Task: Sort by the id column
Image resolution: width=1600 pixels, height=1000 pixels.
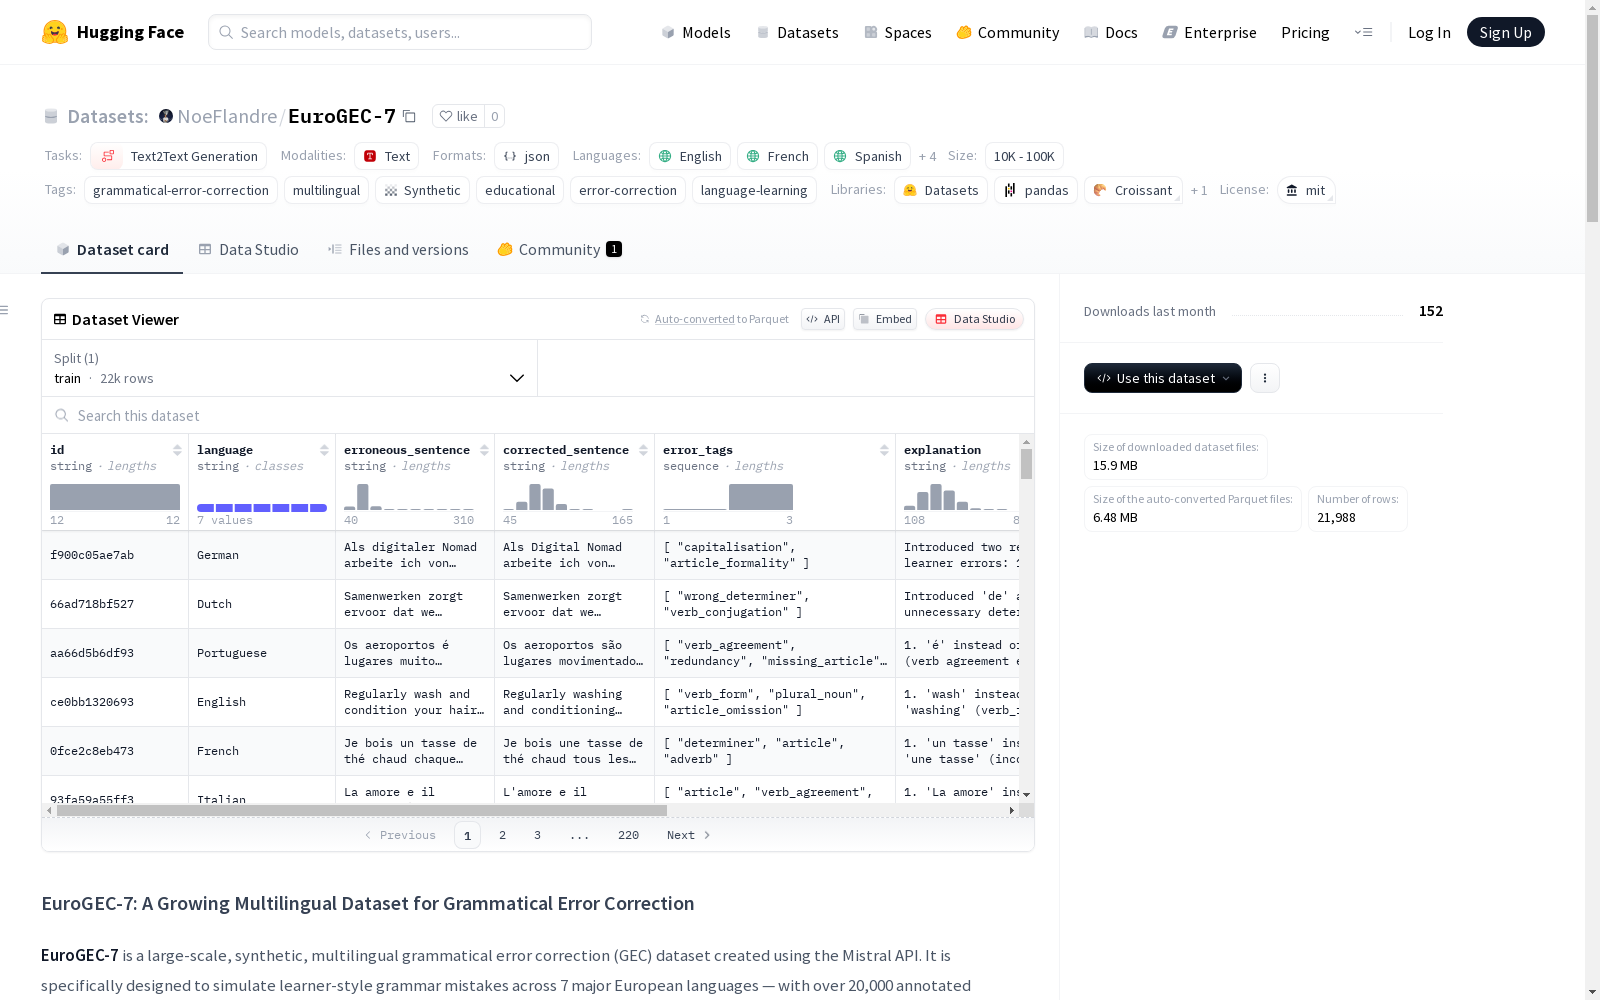Action: coord(177,450)
